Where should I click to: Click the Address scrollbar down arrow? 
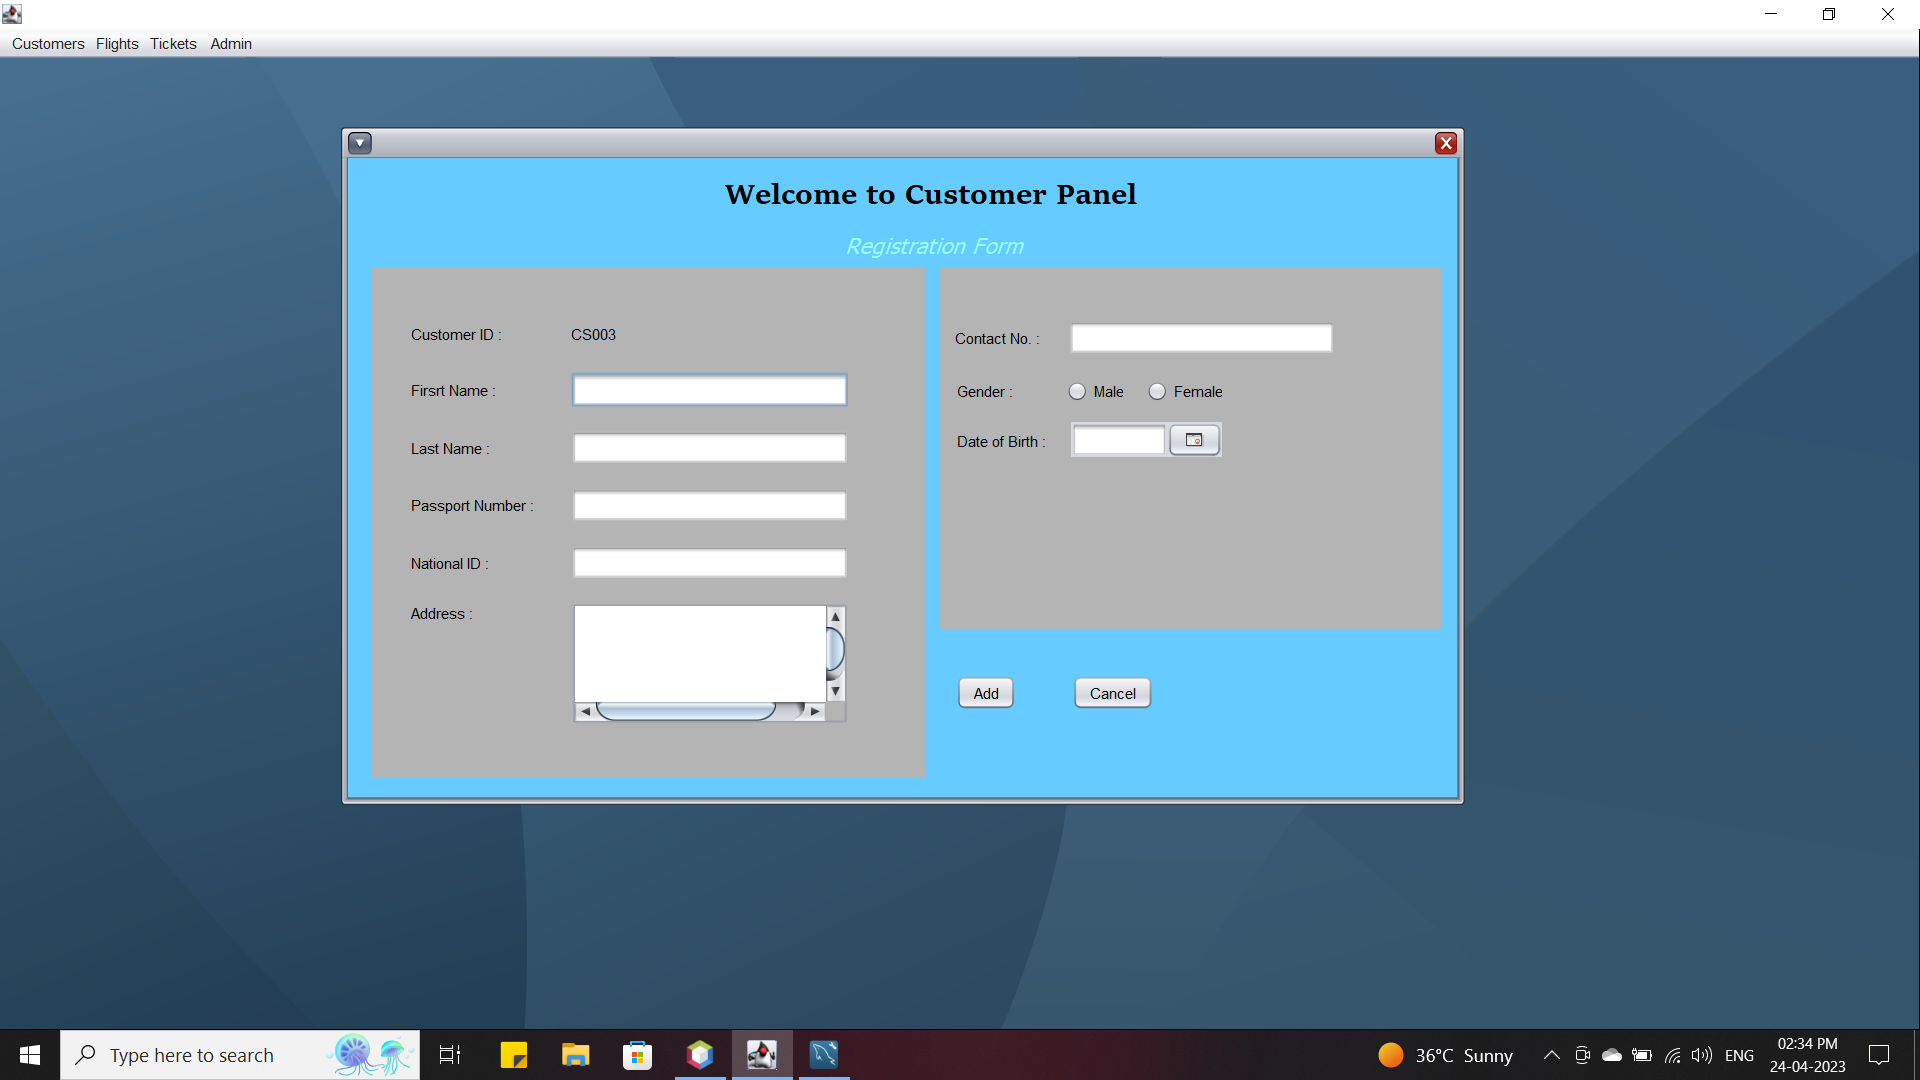pyautogui.click(x=836, y=691)
